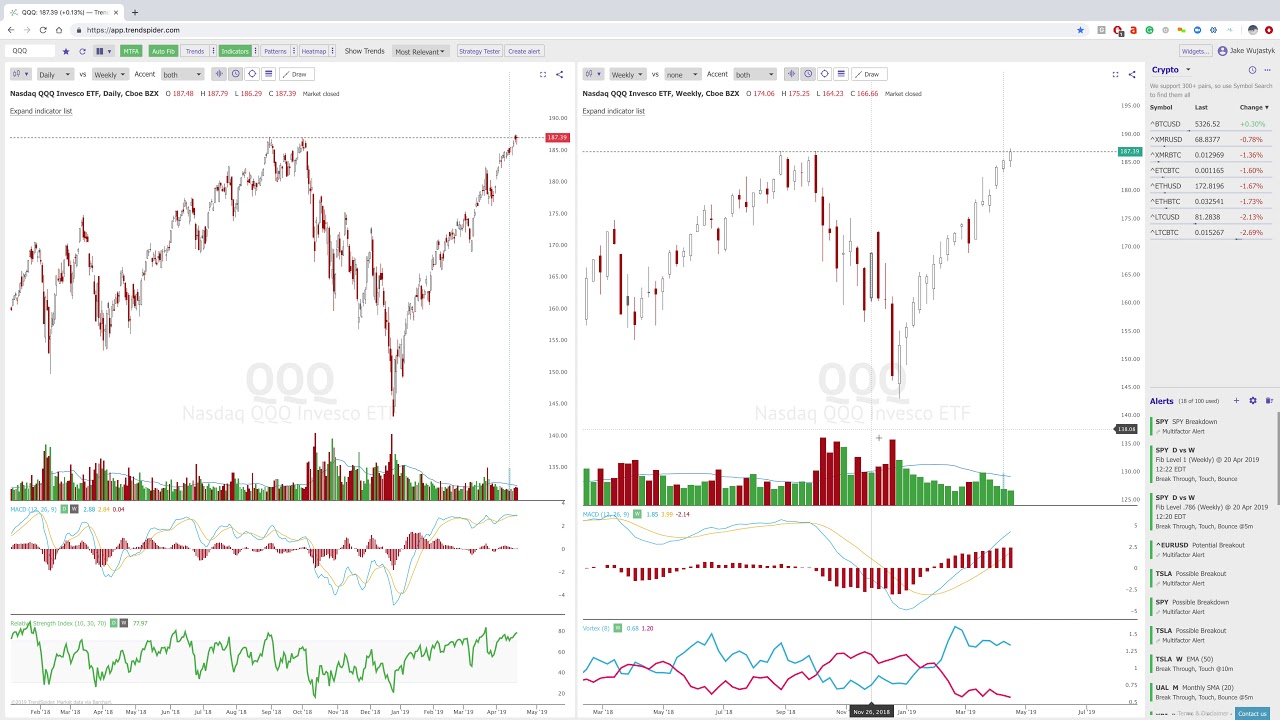Click Create alert button
The width and height of the screenshot is (1280, 720).
(524, 51)
